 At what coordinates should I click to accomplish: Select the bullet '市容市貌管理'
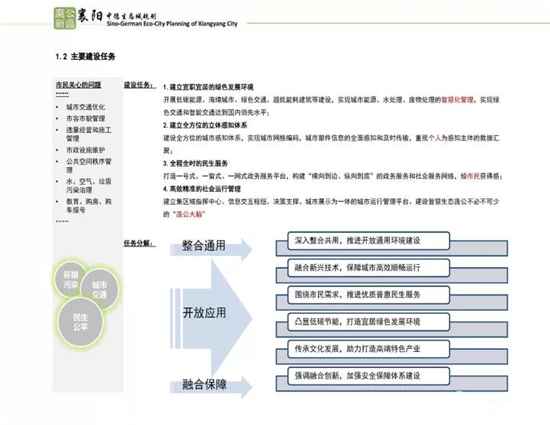tap(86, 119)
